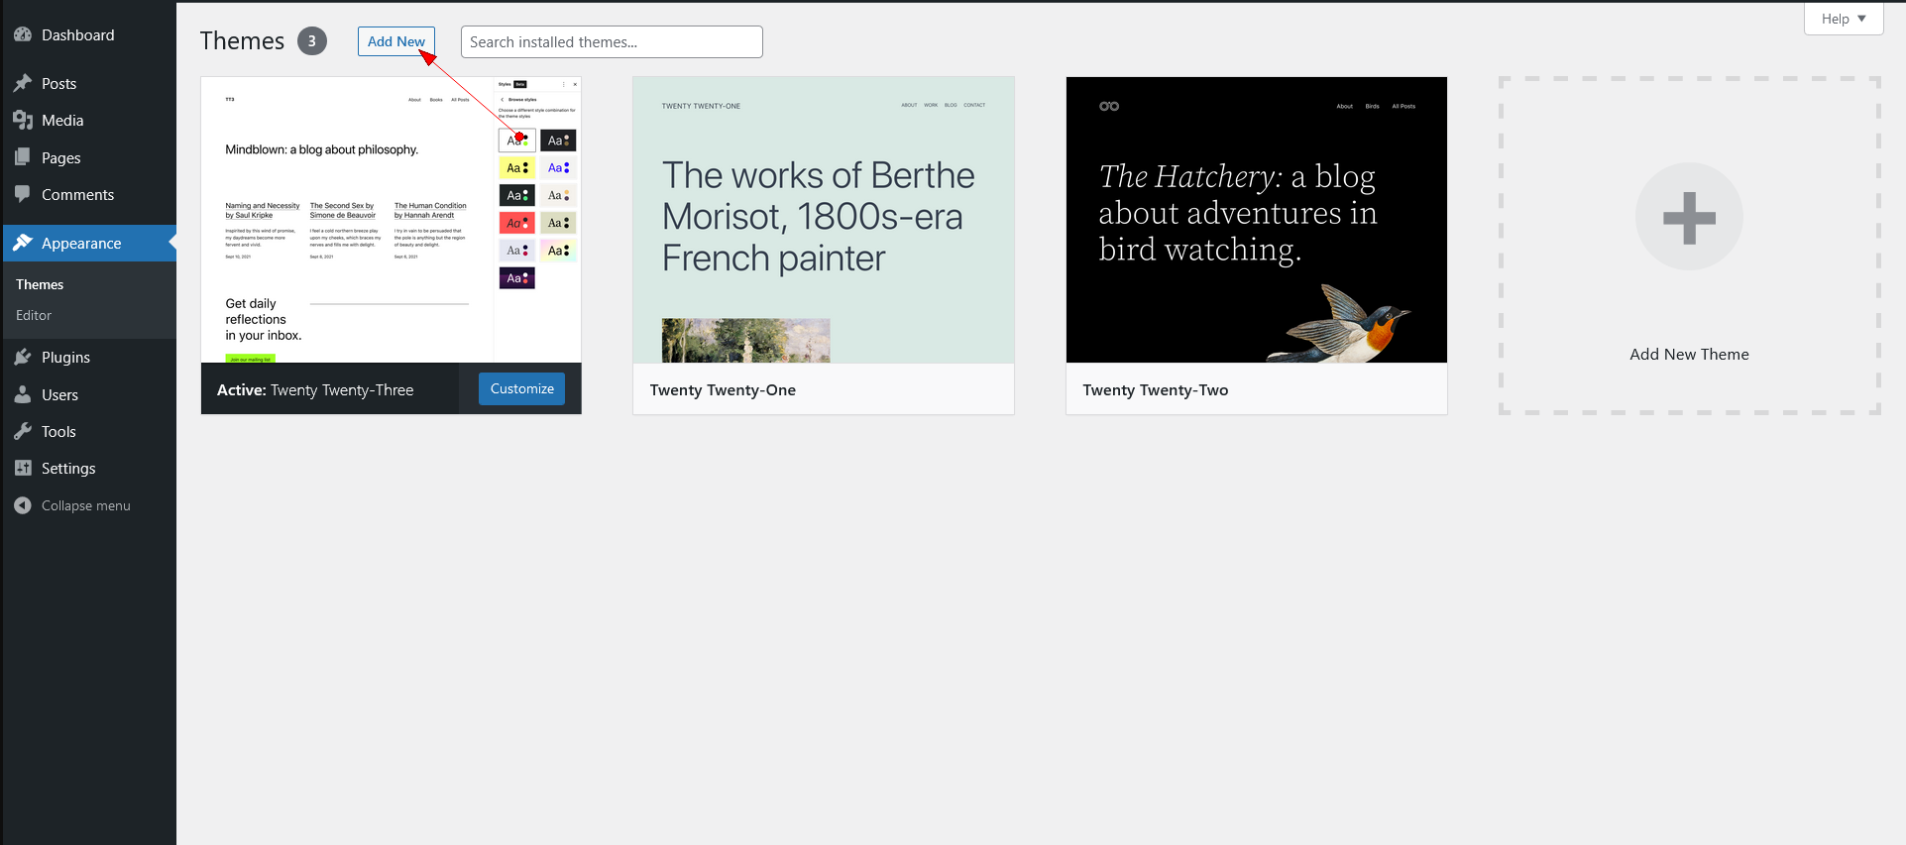Click the Dashboard gauge icon

(x=23, y=35)
